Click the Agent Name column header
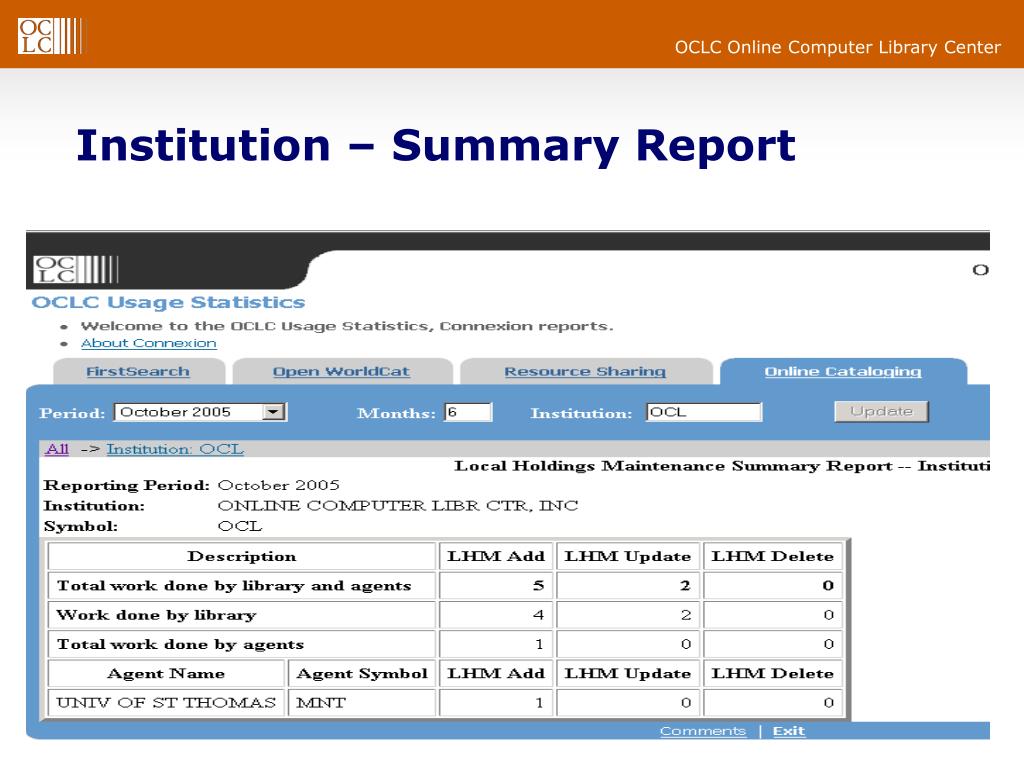This screenshot has width=1024, height=768. [x=166, y=673]
